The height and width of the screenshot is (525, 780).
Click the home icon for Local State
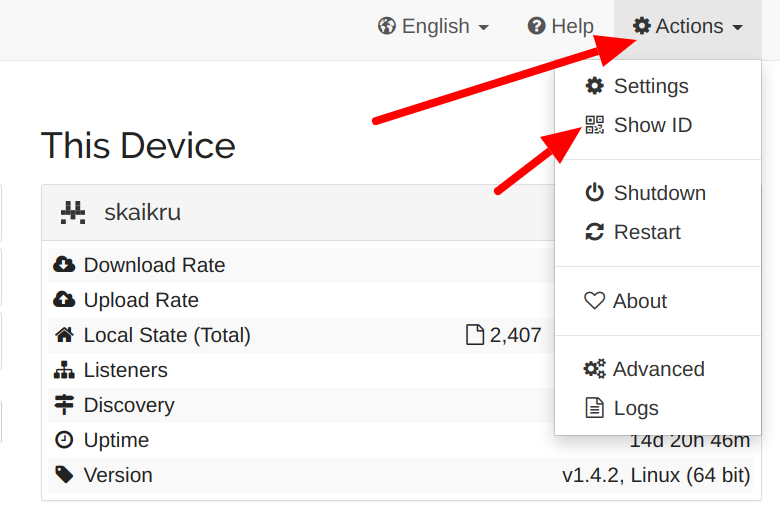[x=64, y=335]
